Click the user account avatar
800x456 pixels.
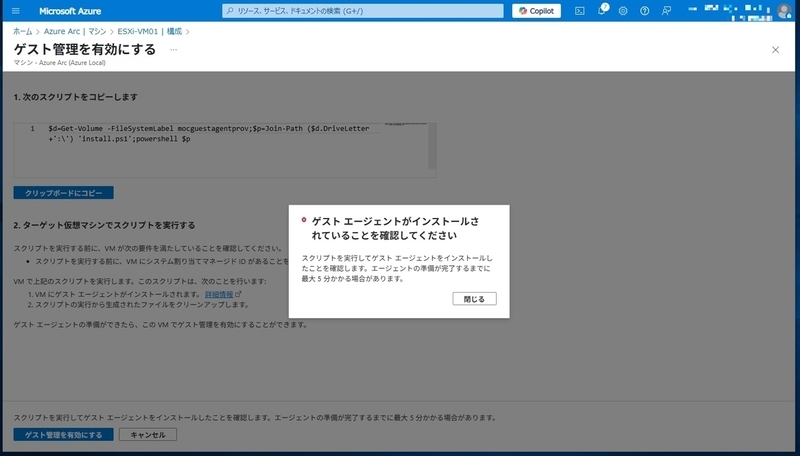click(784, 11)
